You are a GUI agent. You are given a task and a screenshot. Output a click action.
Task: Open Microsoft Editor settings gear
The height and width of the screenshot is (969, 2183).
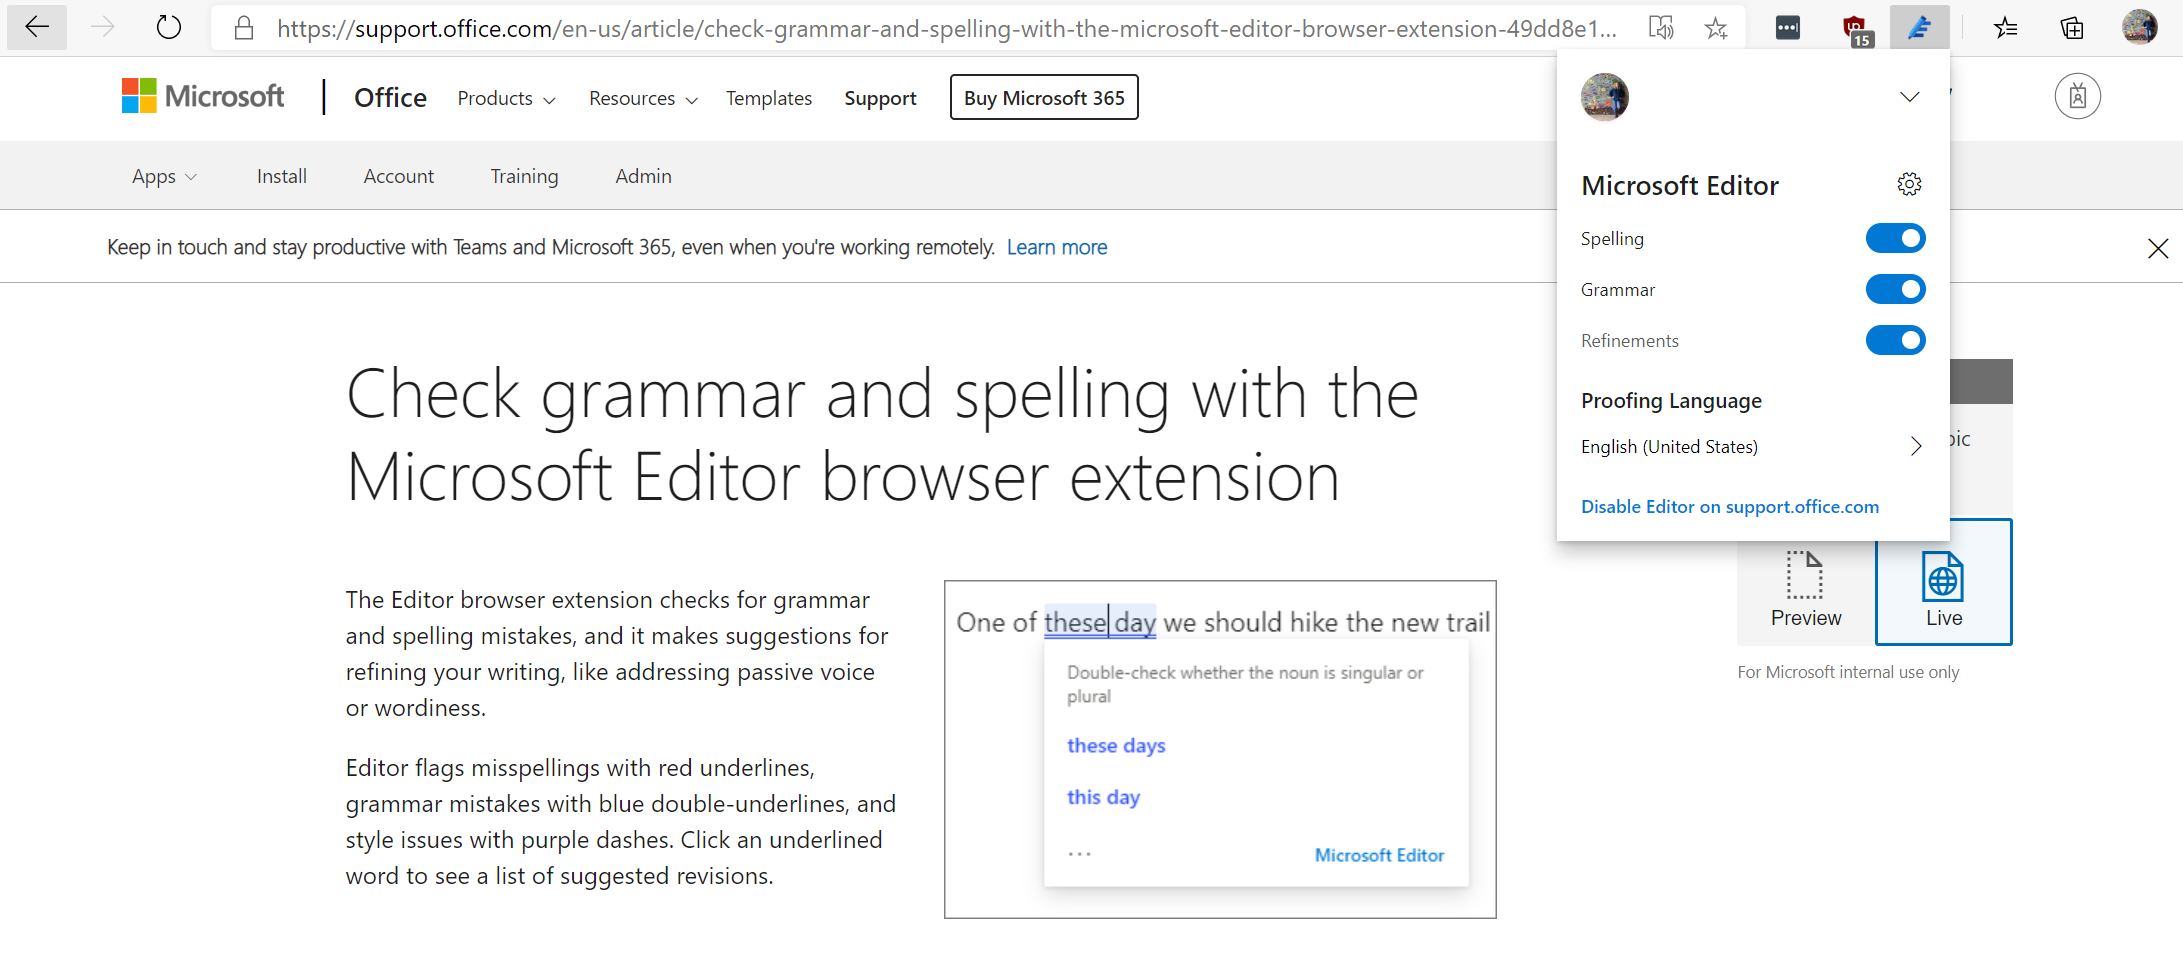click(1909, 184)
